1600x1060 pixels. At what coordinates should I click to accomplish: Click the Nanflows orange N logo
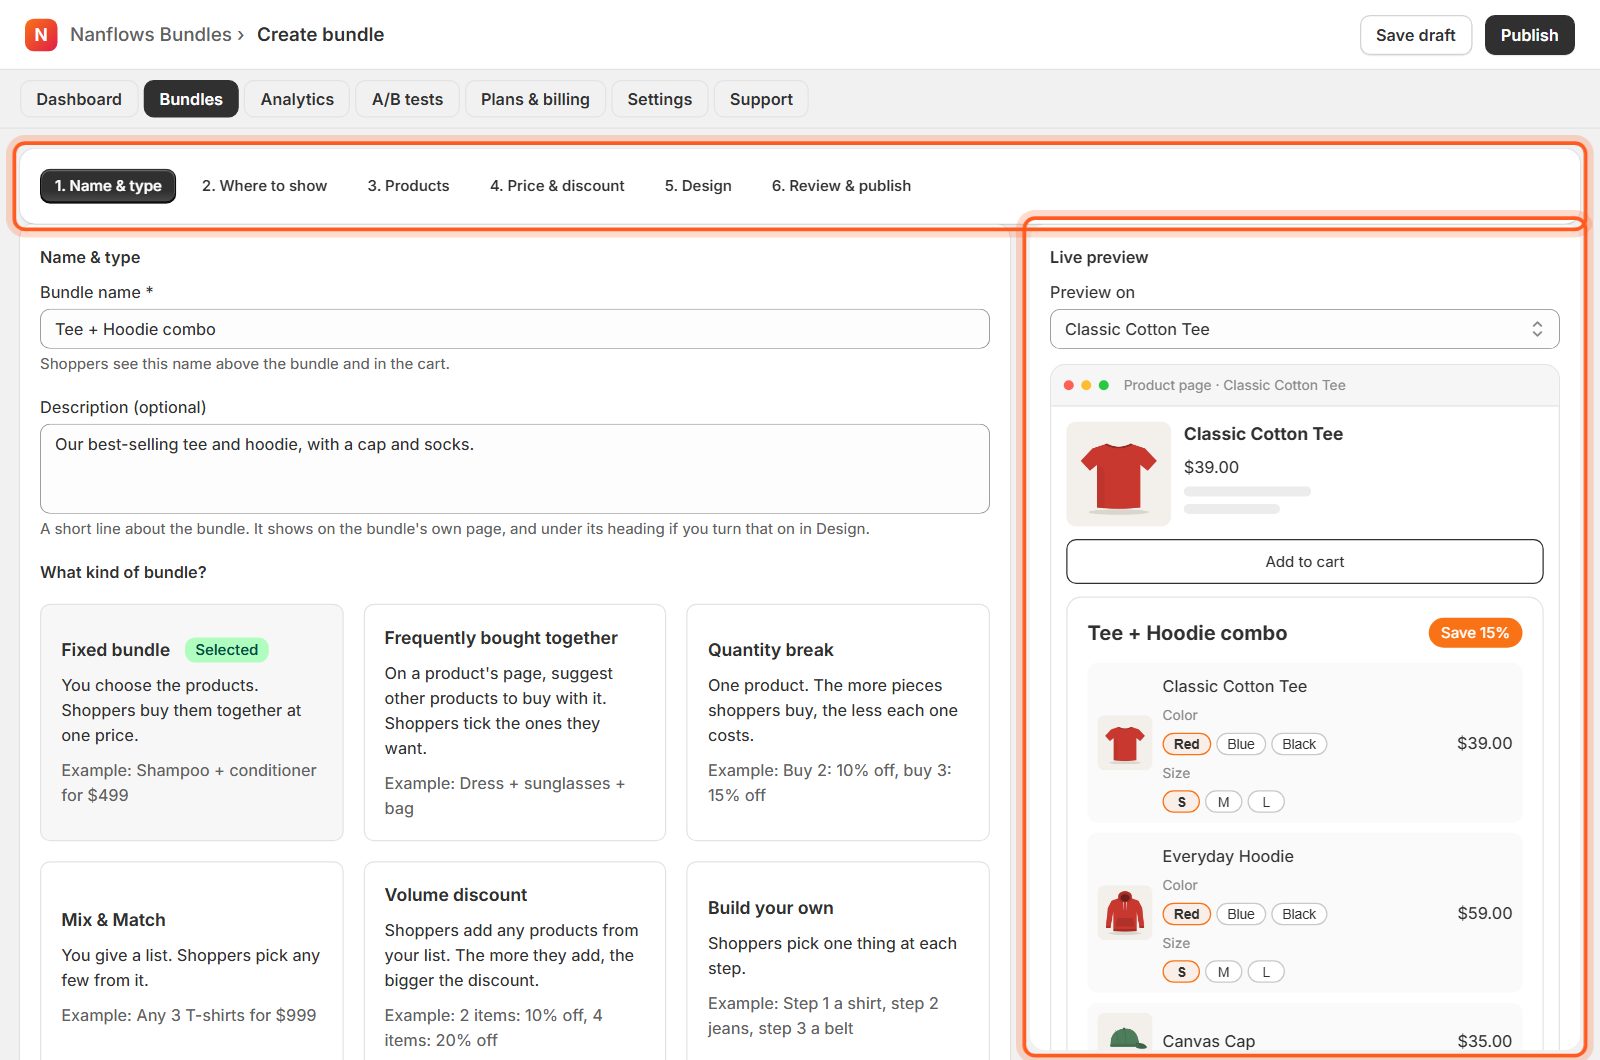pyautogui.click(x=41, y=35)
